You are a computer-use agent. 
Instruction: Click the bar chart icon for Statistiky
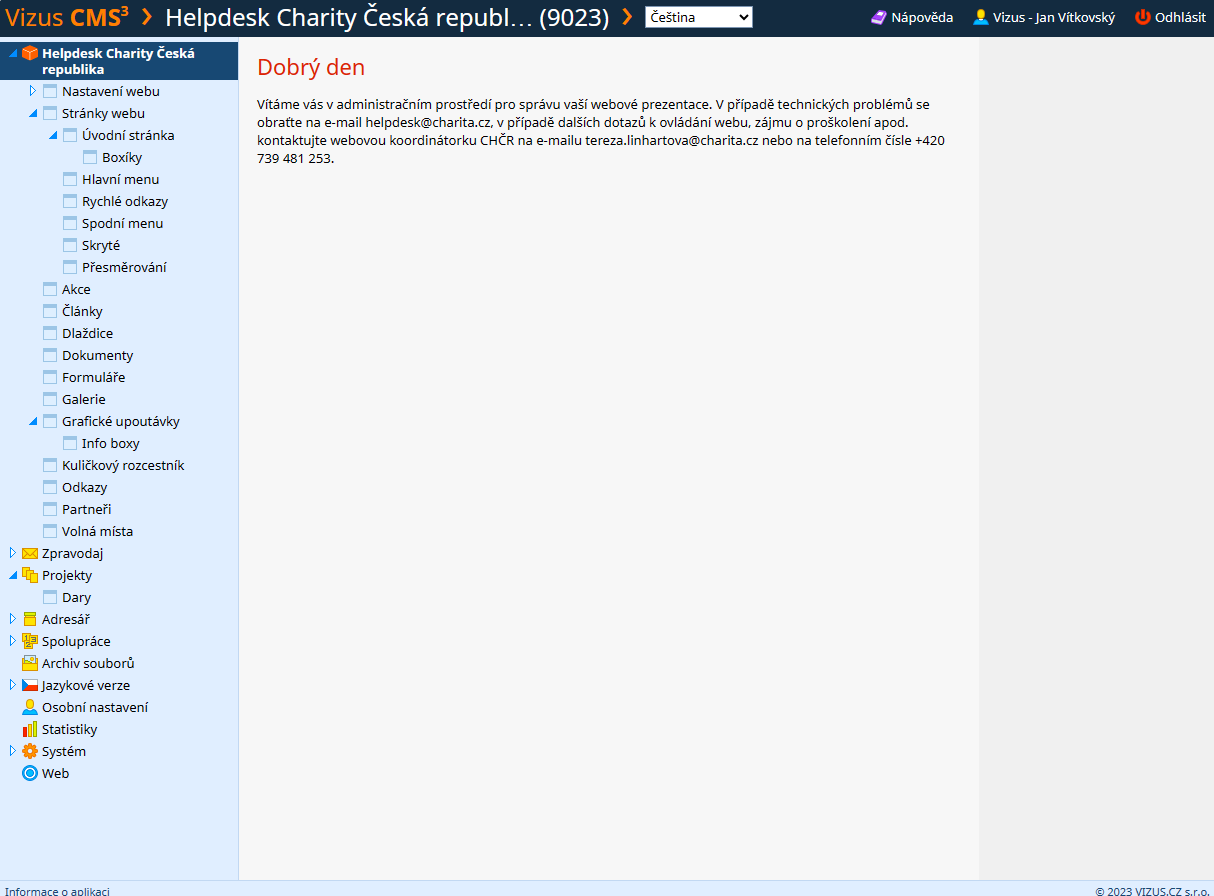[30, 729]
